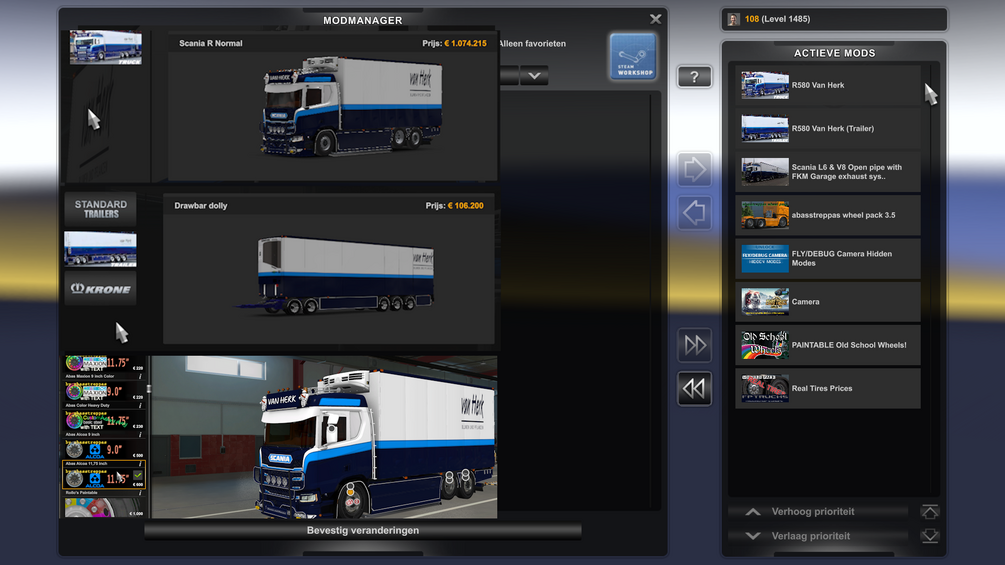Select PAINTABLE Old School Wheels icon
Image resolution: width=1005 pixels, height=565 pixels.
pos(765,345)
